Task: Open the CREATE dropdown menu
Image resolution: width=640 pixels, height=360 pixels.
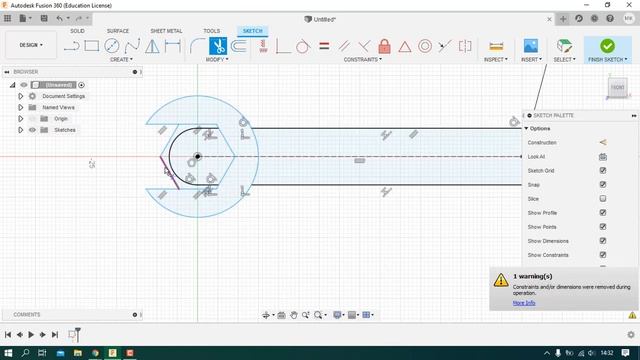Action: point(121,60)
